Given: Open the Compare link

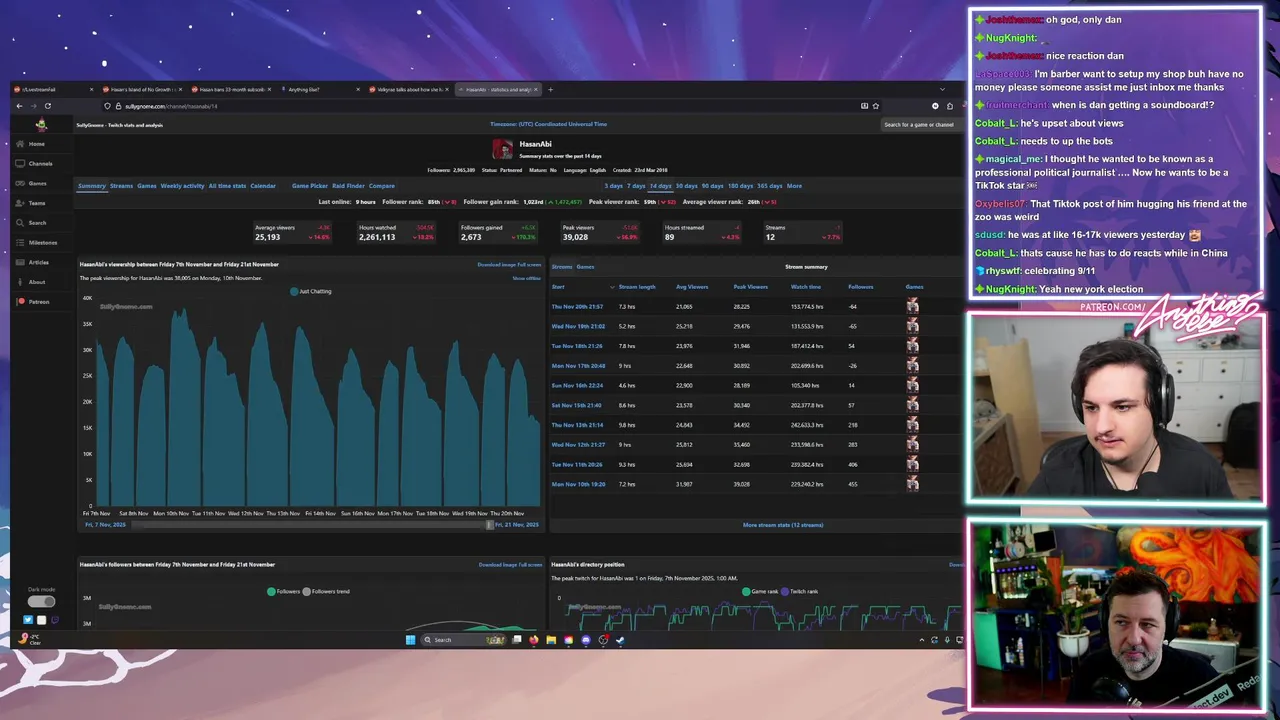Looking at the screenshot, I should click(x=381, y=186).
